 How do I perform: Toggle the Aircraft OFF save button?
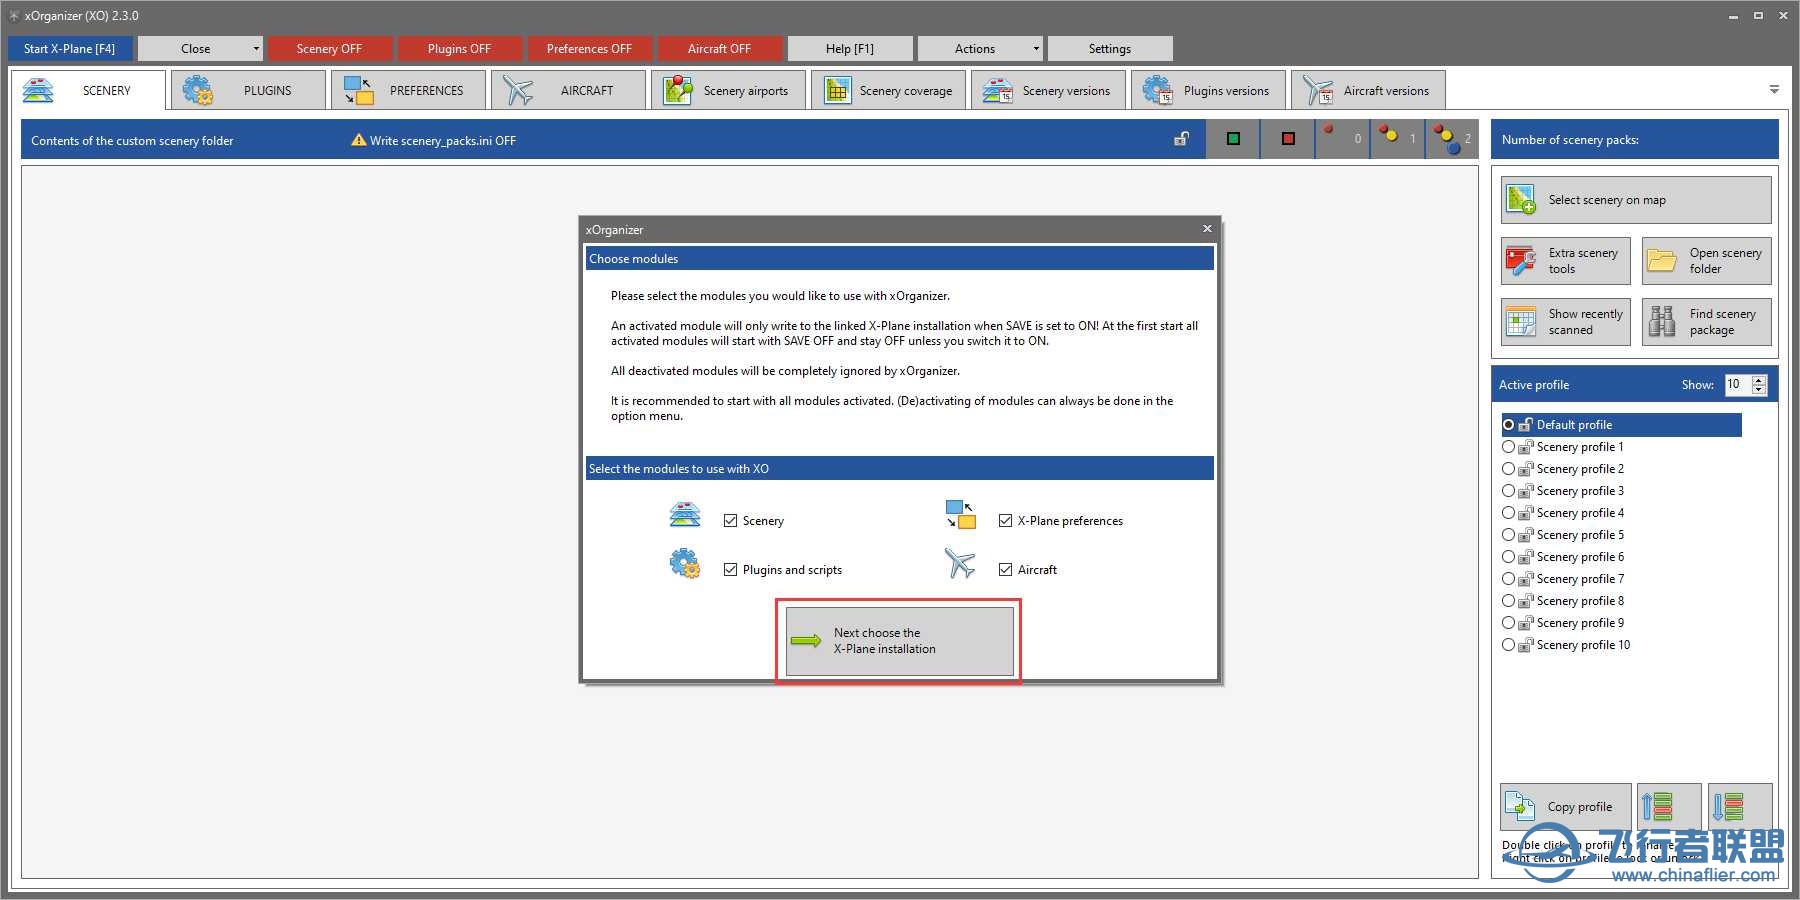tap(719, 48)
